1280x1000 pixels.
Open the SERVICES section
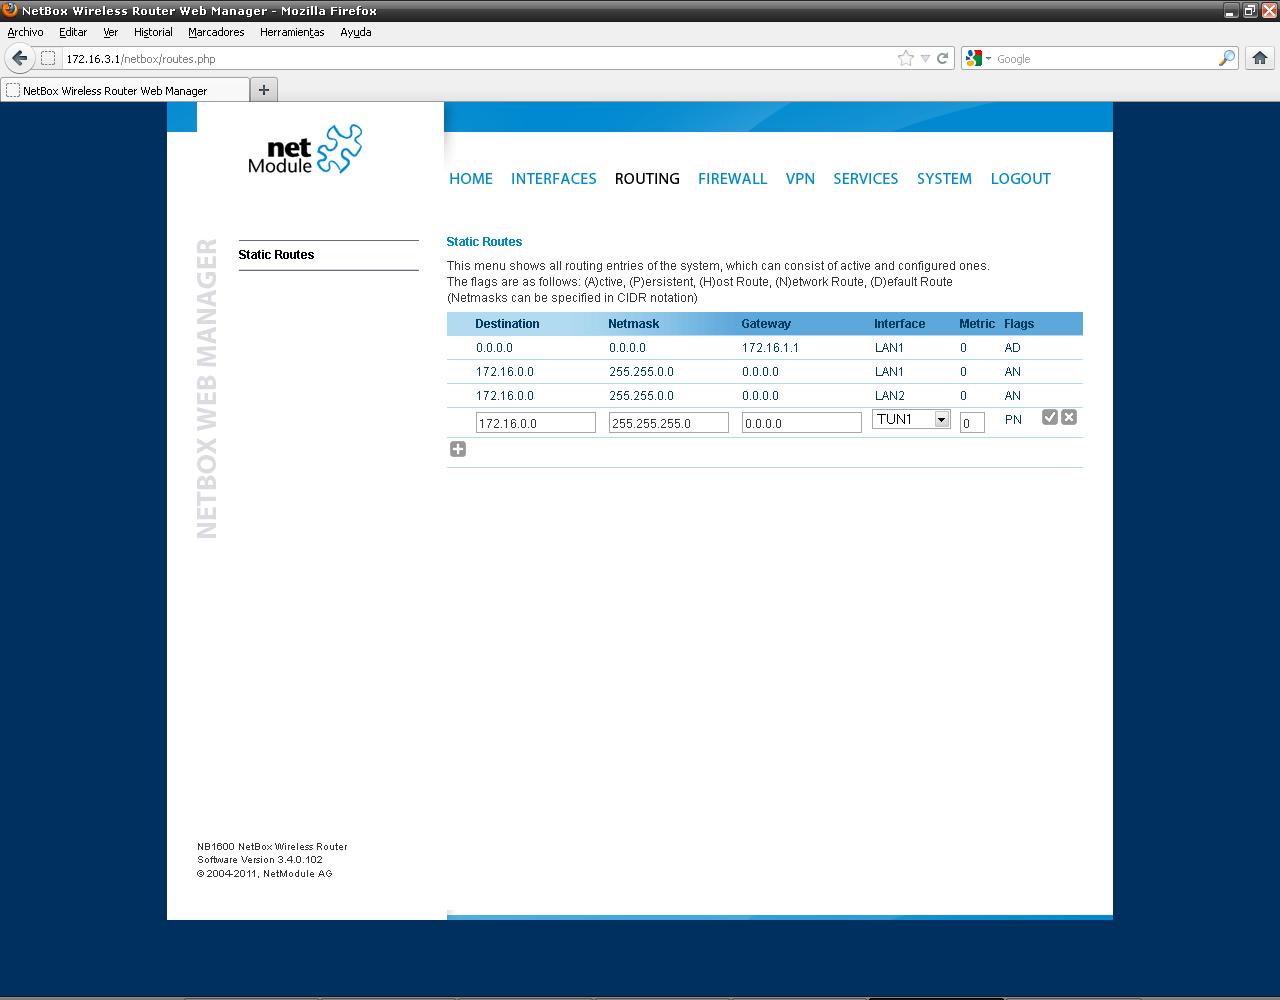click(x=866, y=179)
